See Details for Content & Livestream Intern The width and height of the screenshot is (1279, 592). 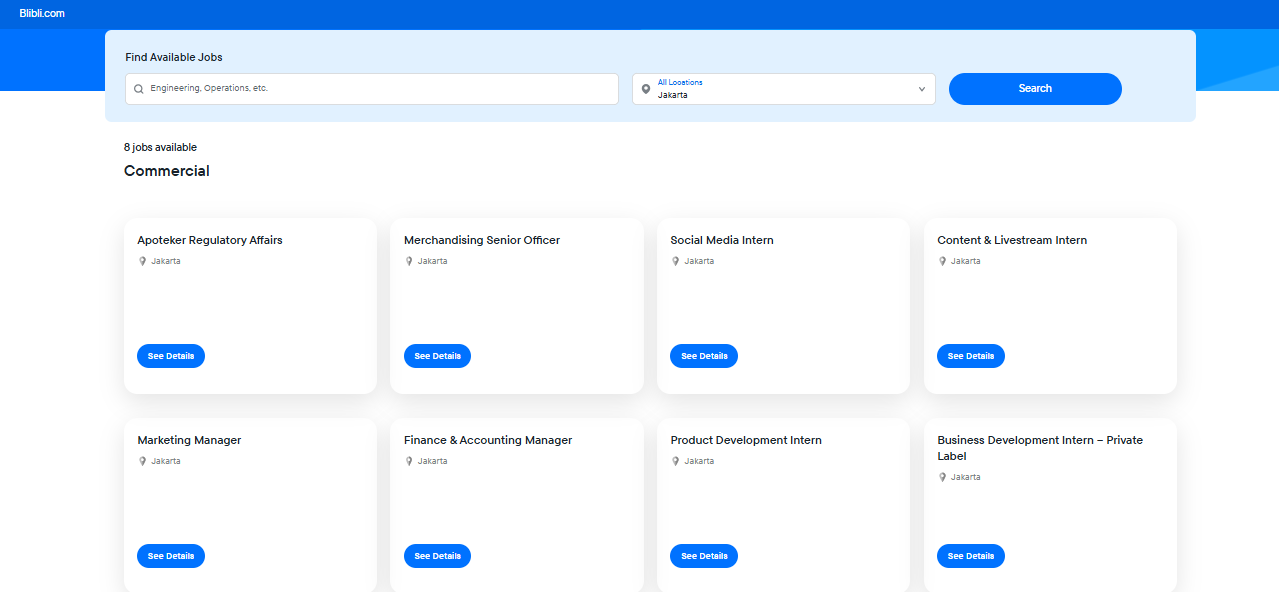coord(970,356)
